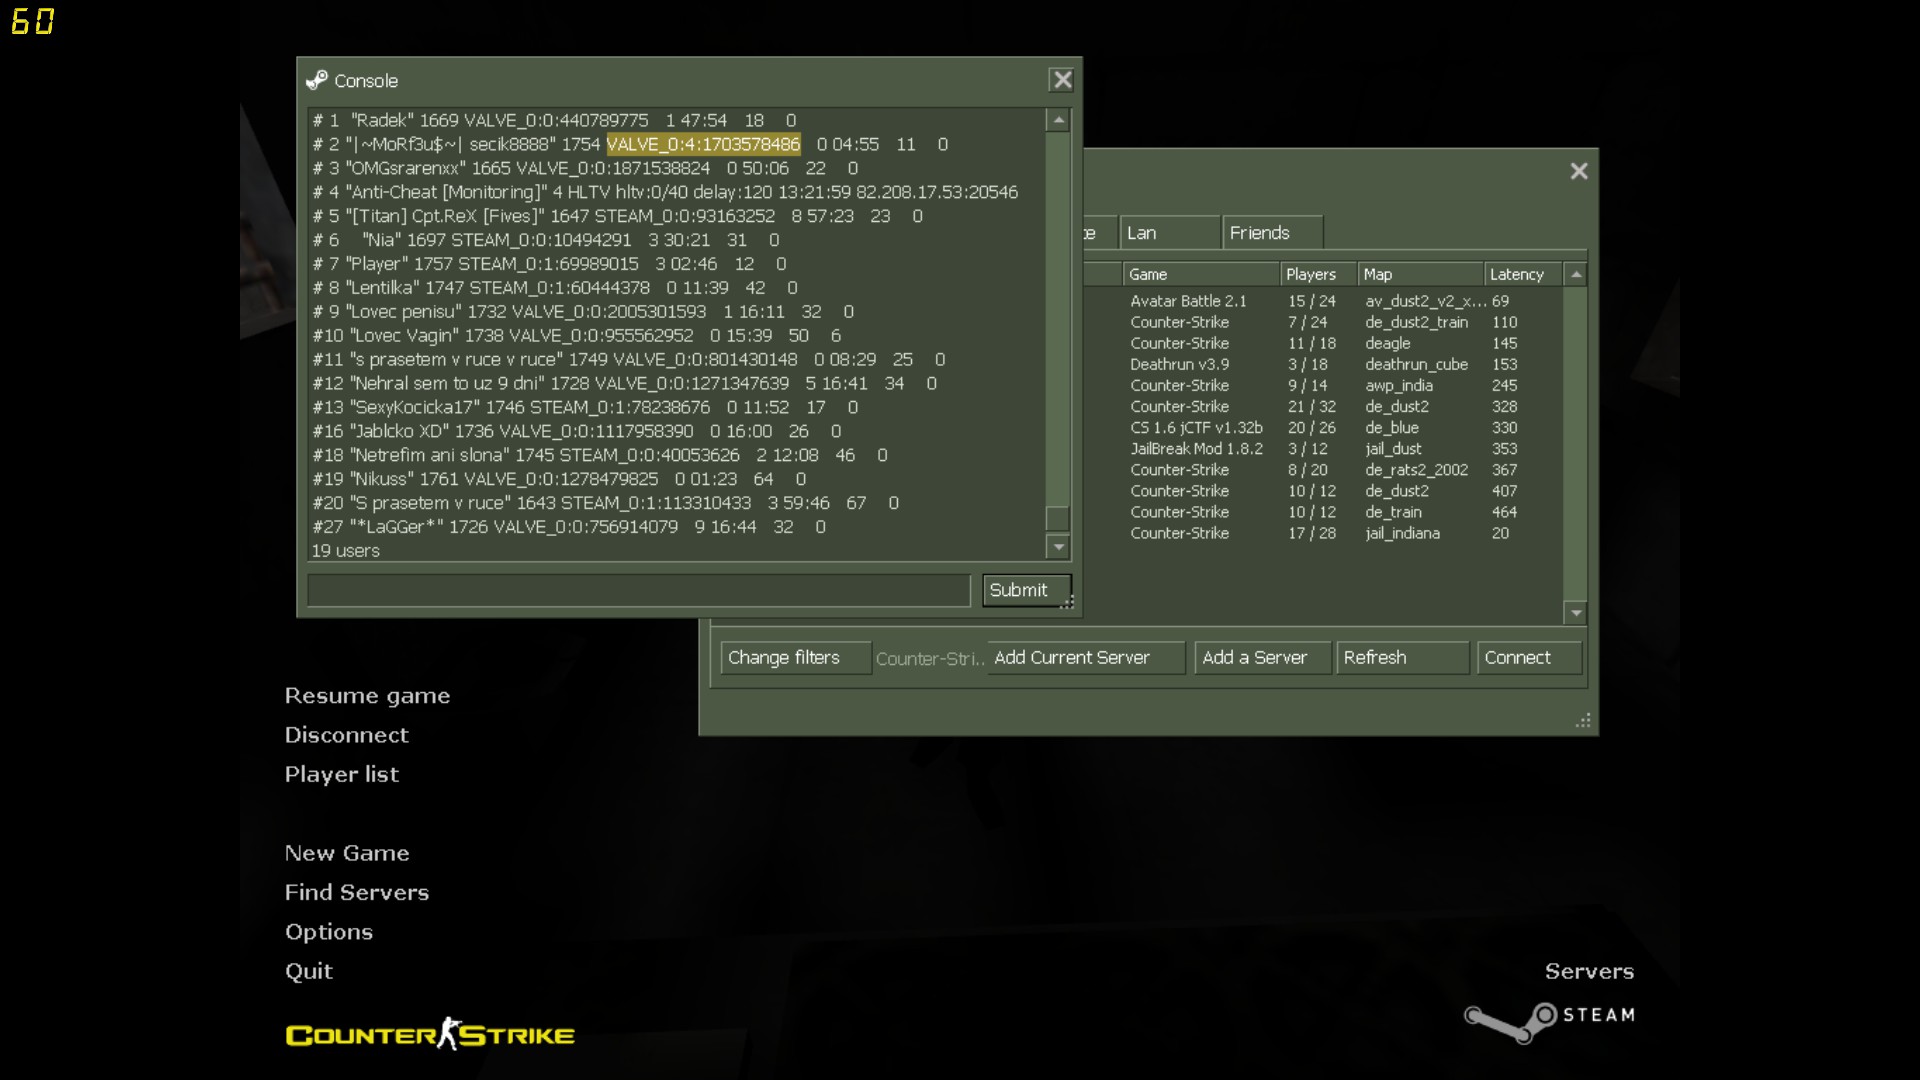Connect to the selected server
Viewport: 1920px width, 1080px height.
point(1529,658)
